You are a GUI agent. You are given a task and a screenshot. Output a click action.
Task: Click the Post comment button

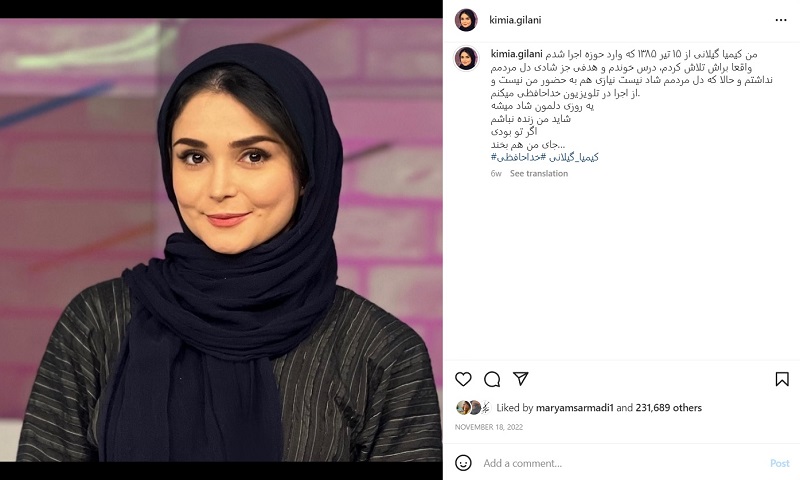[780, 463]
